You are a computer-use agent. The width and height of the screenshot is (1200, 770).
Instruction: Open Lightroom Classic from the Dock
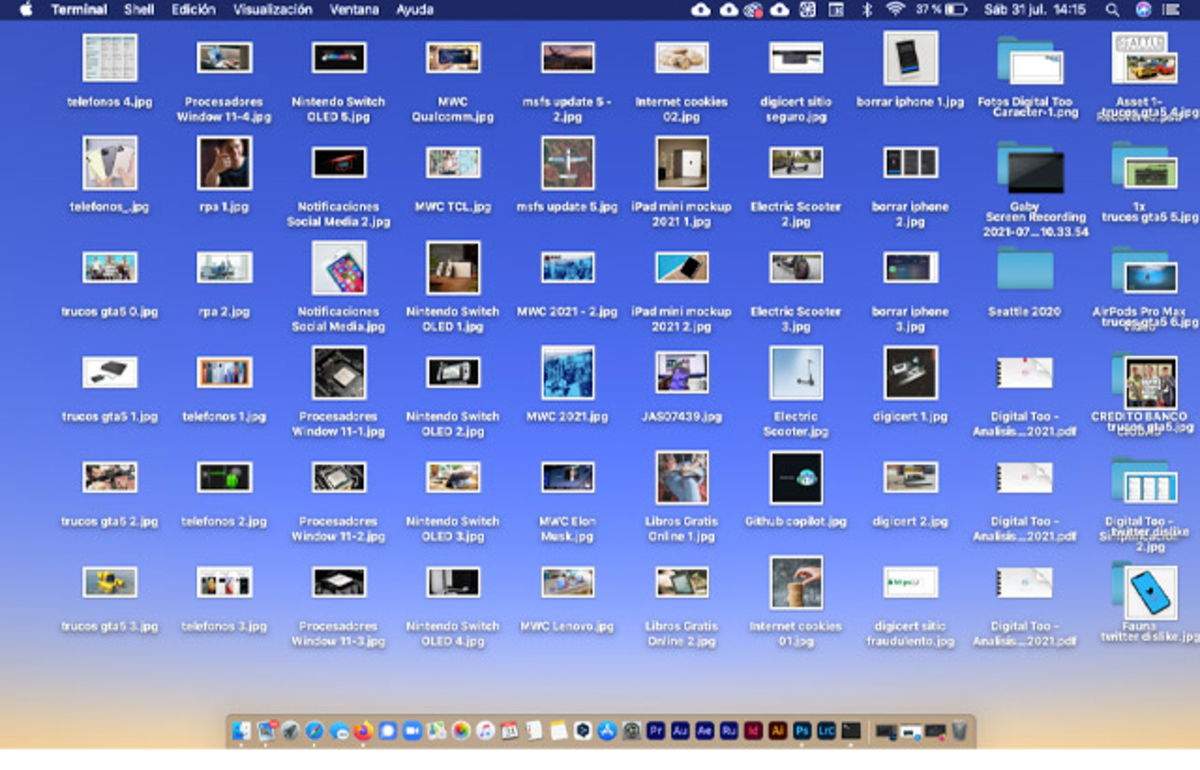(827, 730)
